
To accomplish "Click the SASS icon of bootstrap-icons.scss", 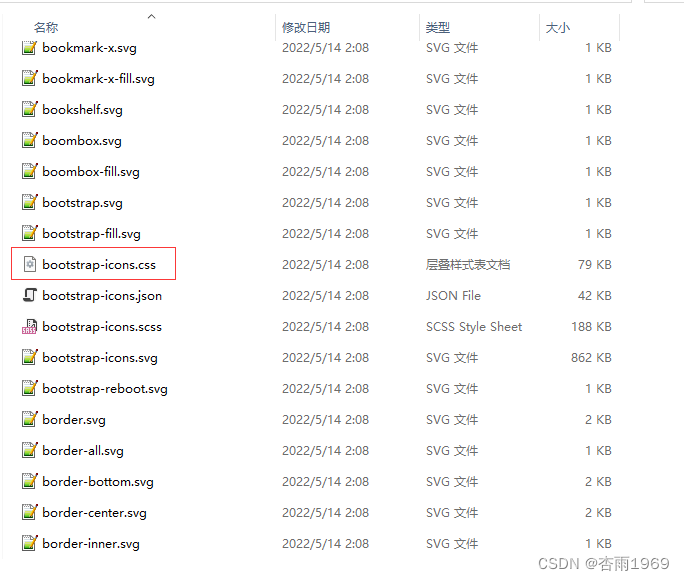I will point(30,327).
